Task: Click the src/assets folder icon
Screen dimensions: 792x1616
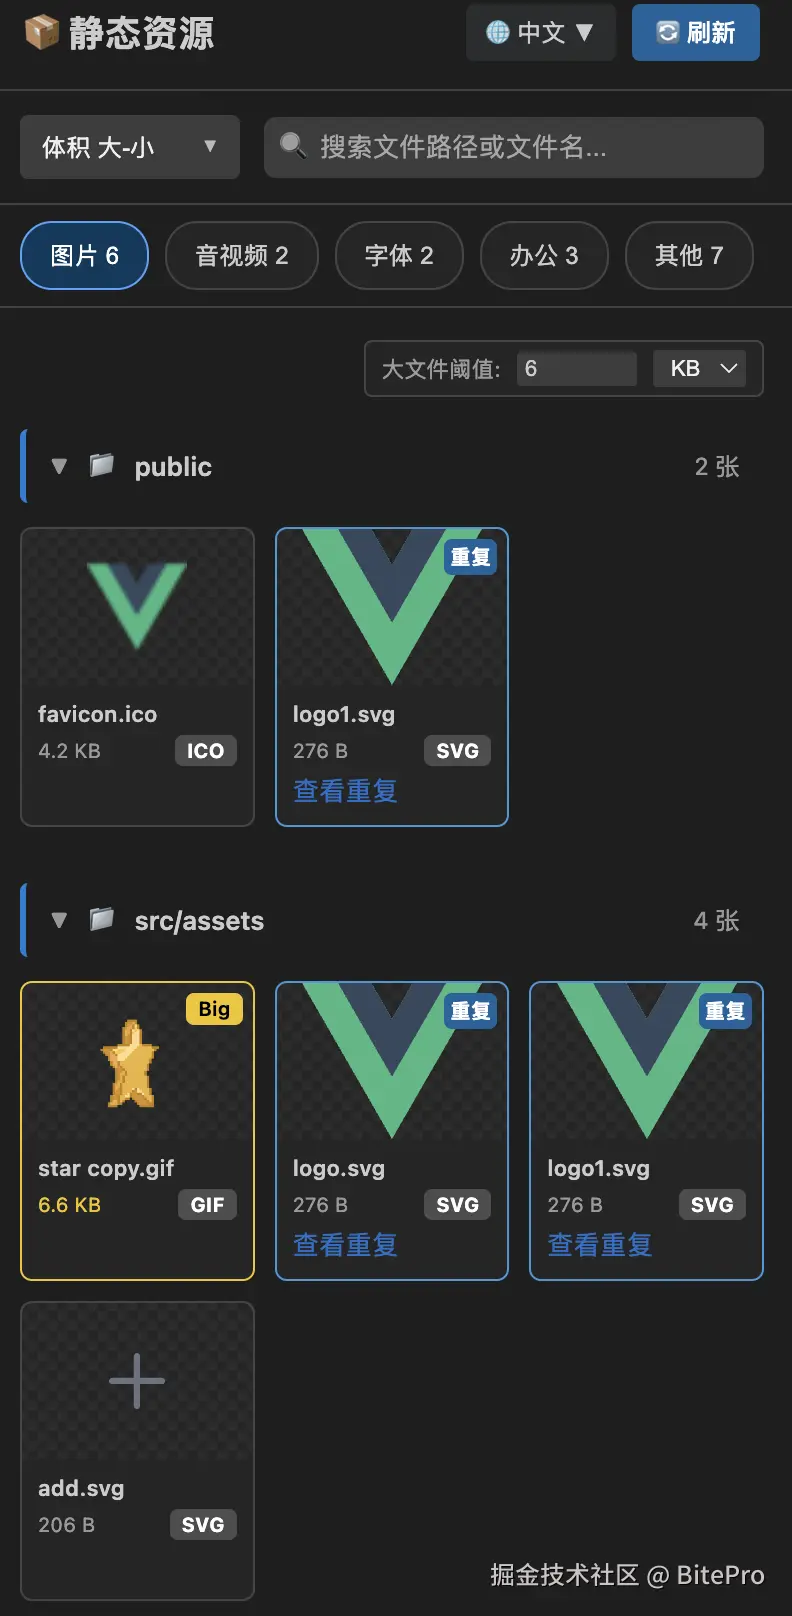Action: coord(101,919)
